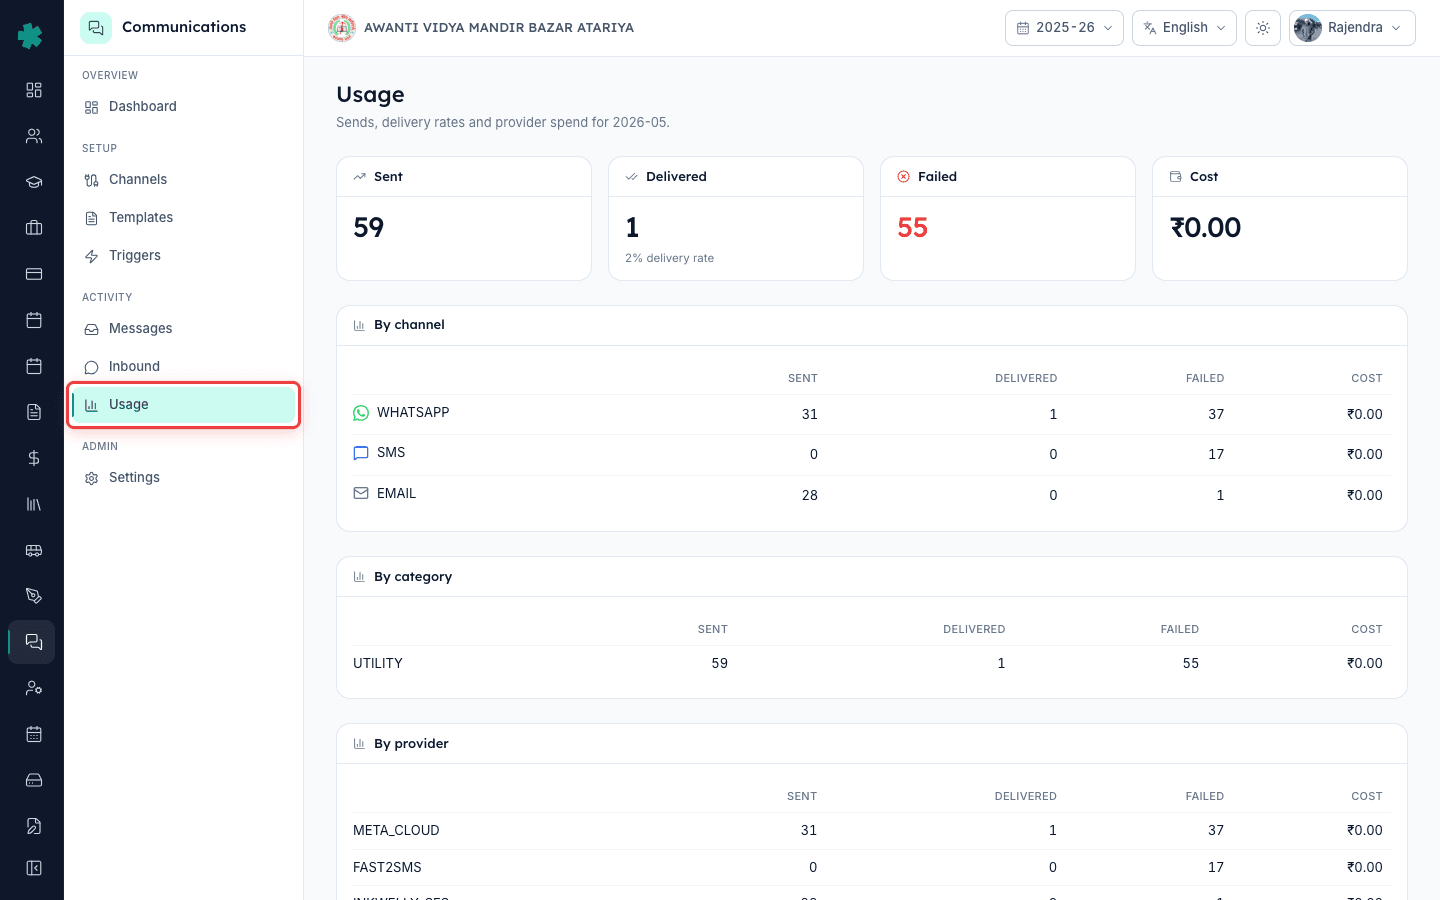Click calendar icon directly below credit card icon

click(x=34, y=320)
